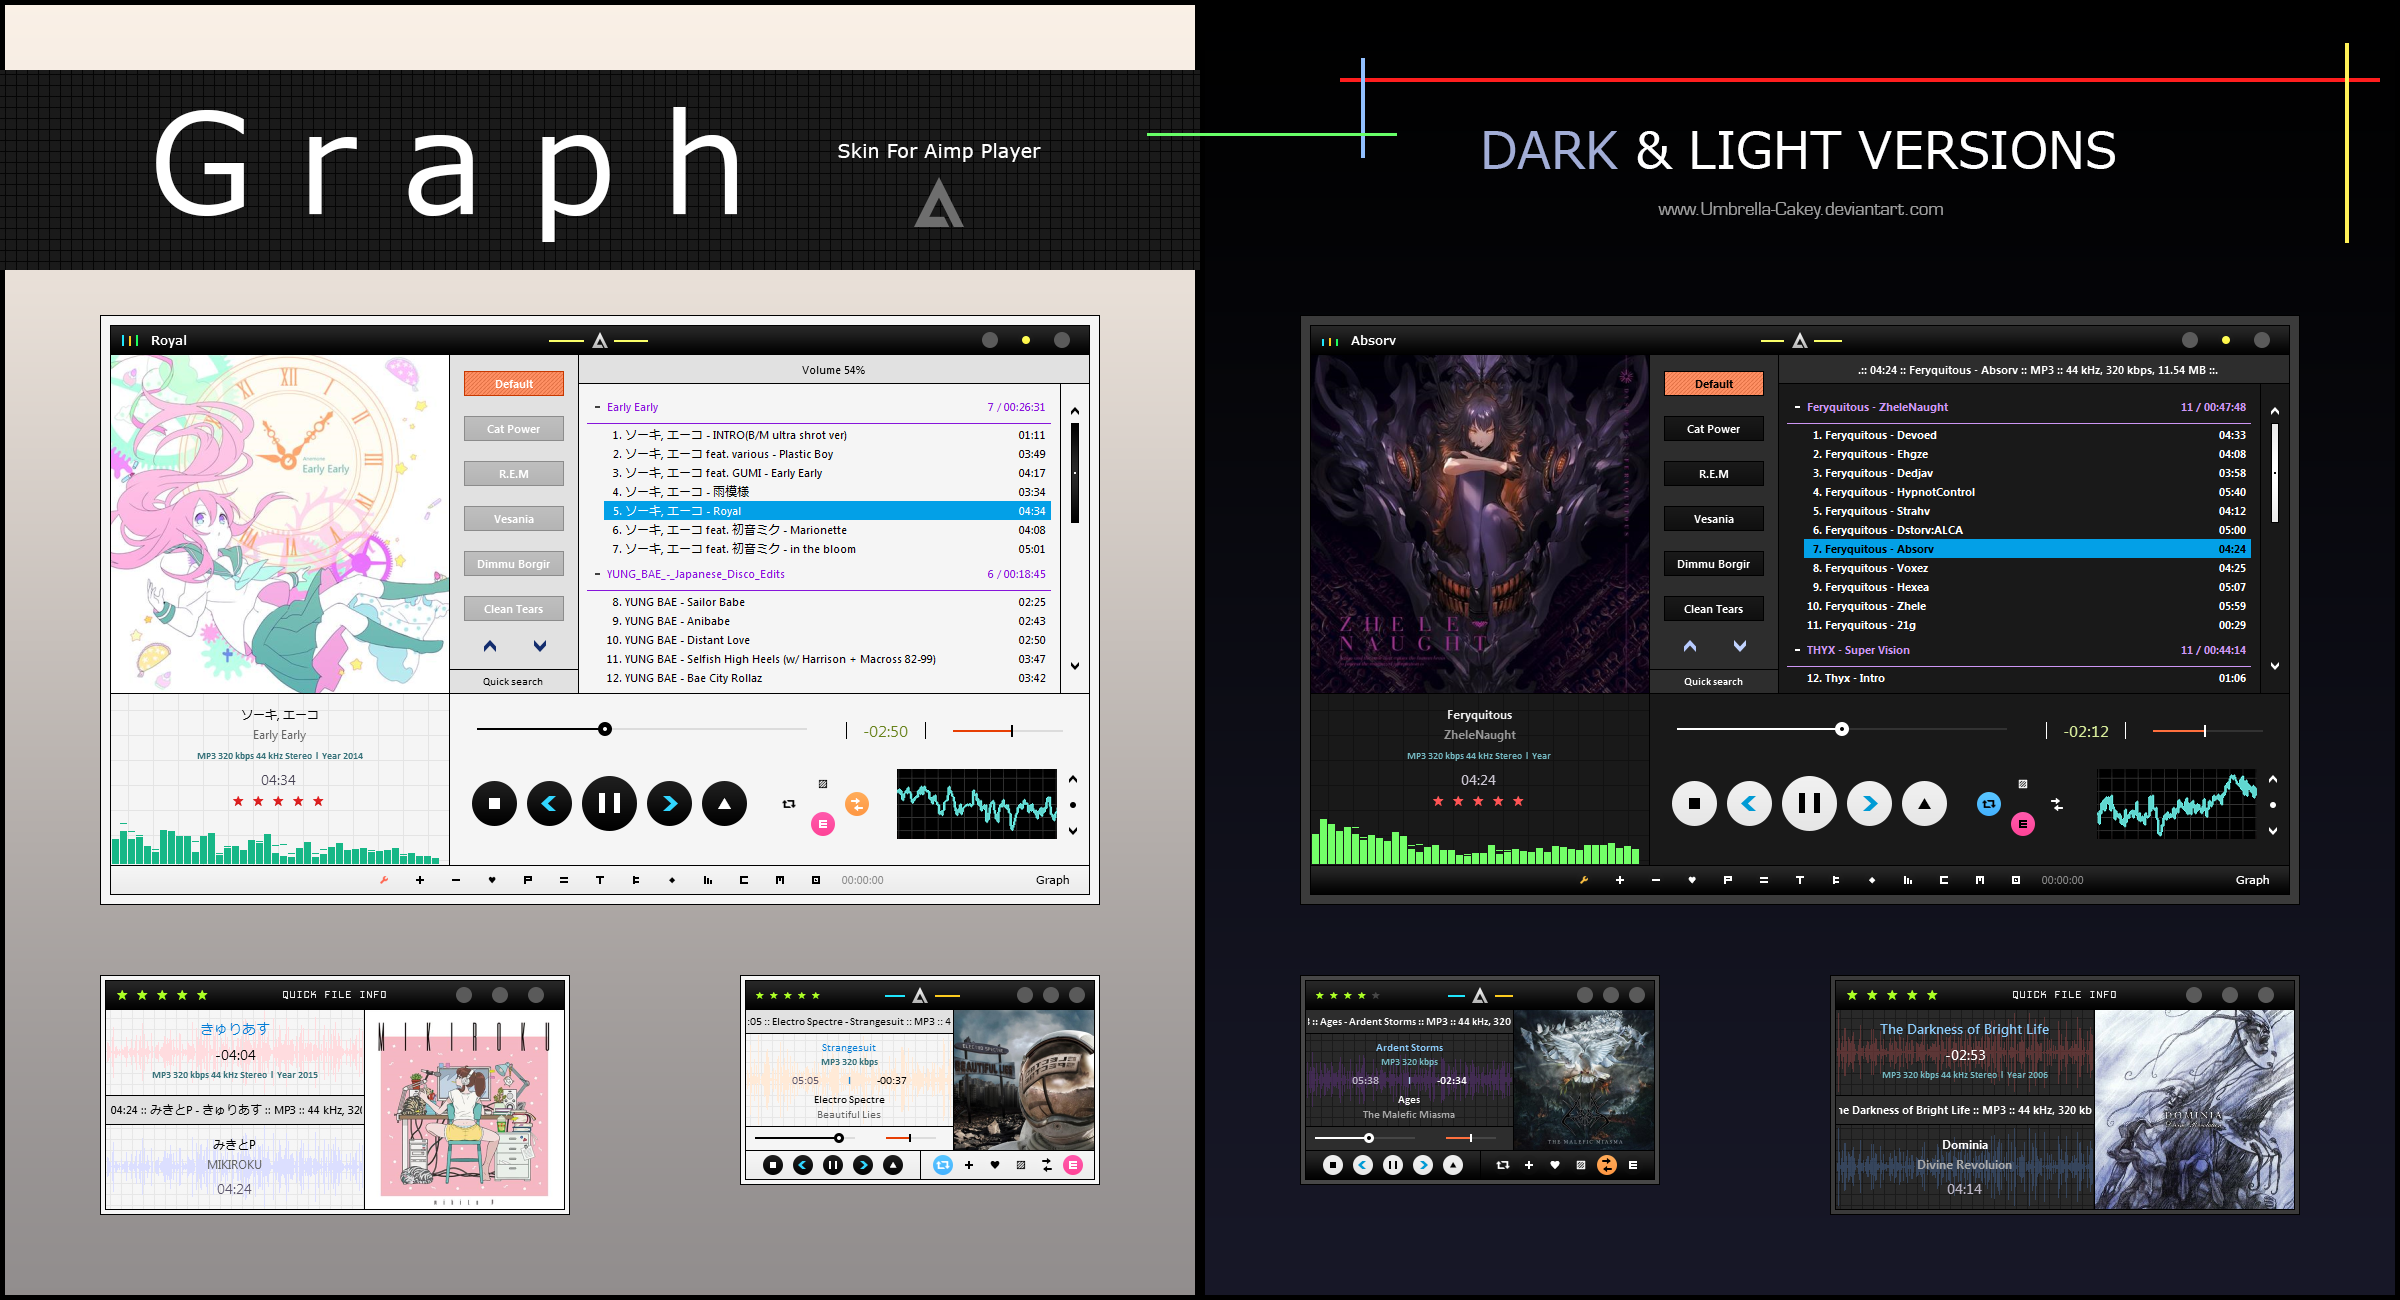This screenshot has height=1300, width=2400.
Task: Click the heart icon in light Electro Spectre mini player
Action: click(x=995, y=1165)
